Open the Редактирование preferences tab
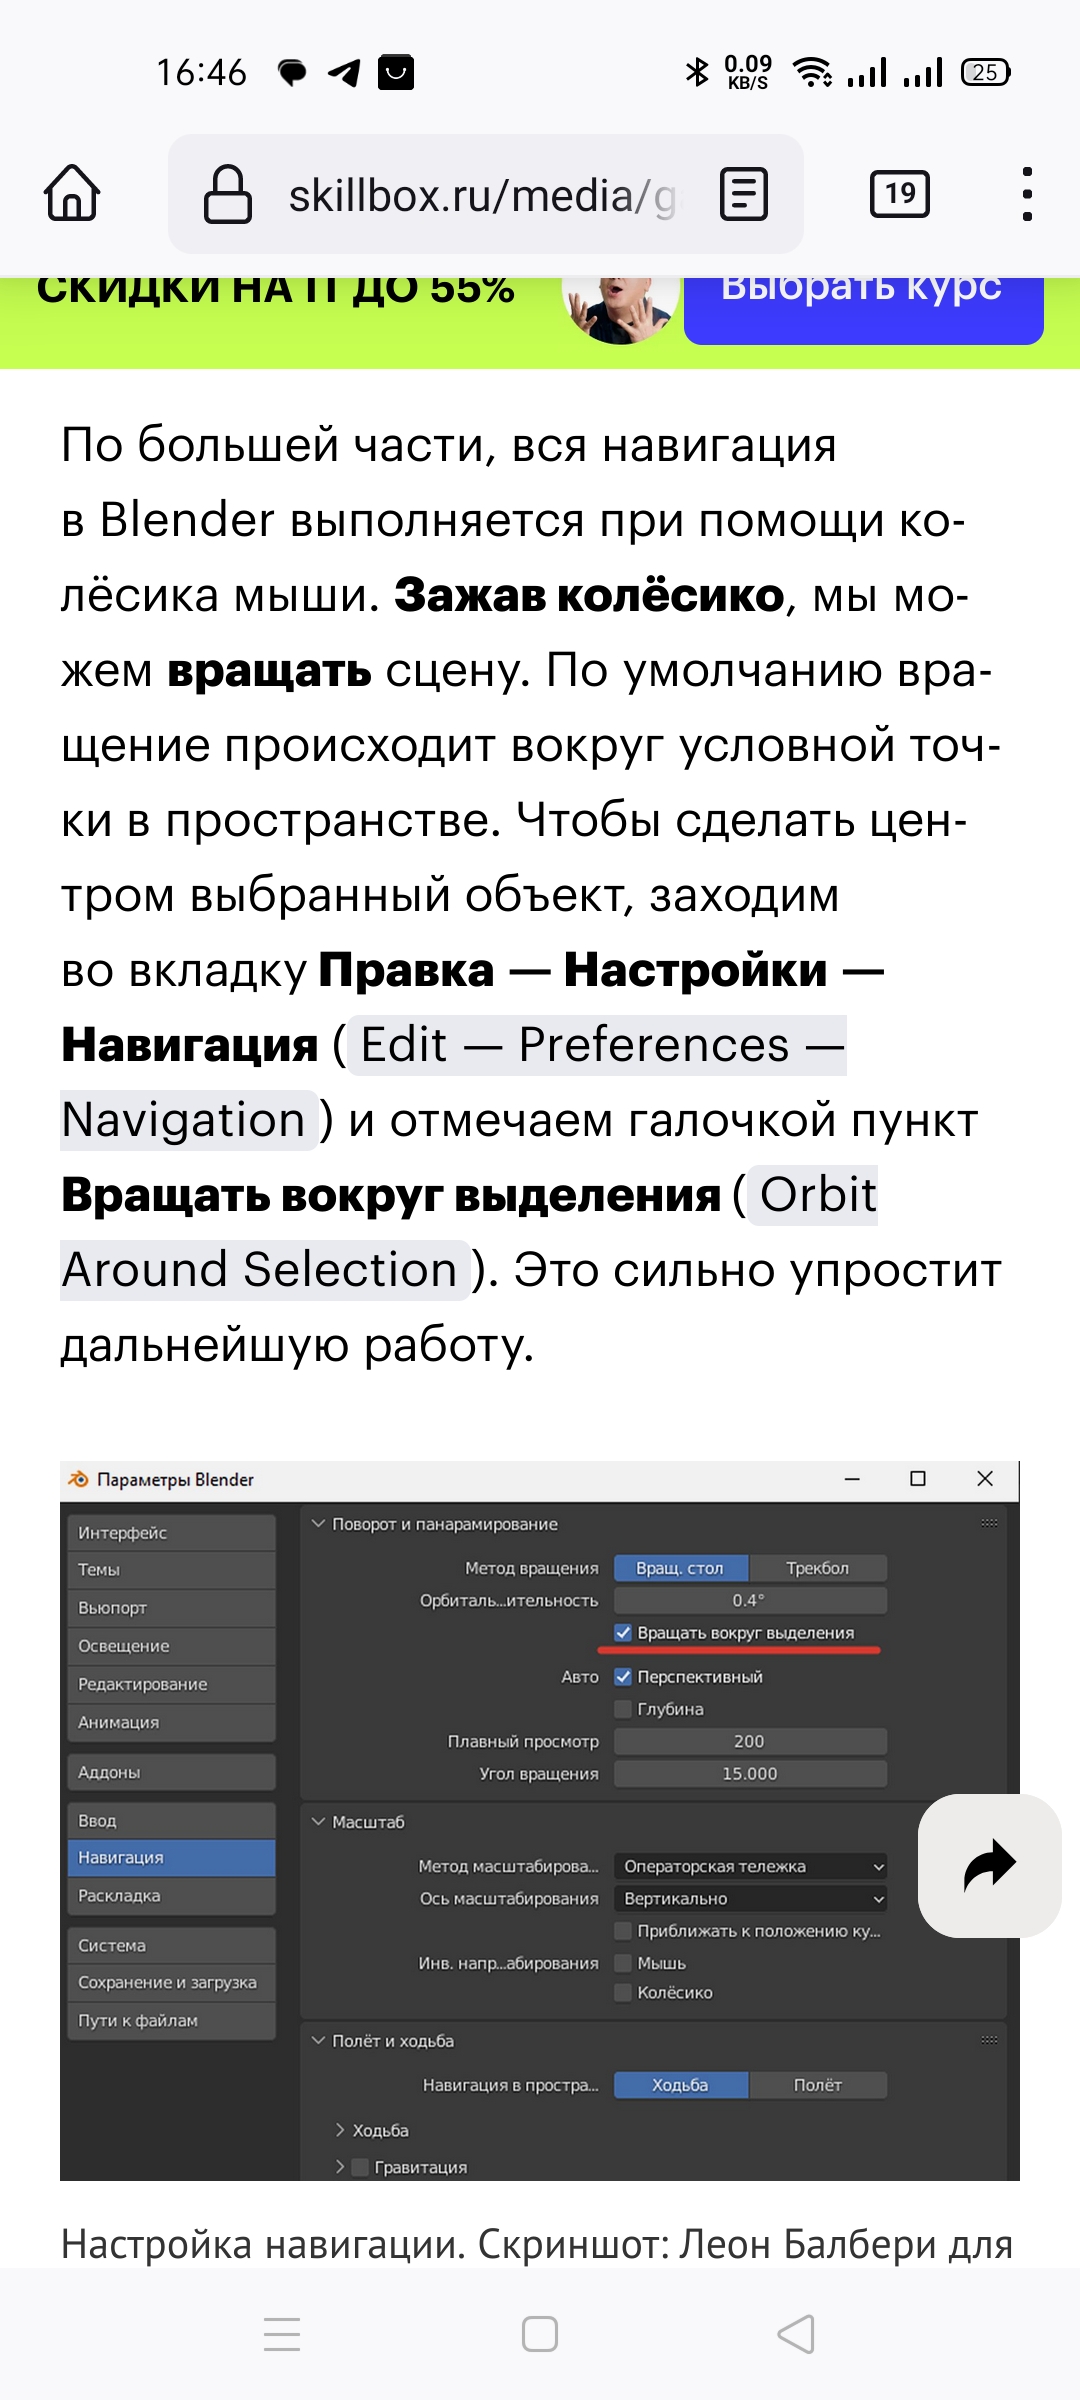 click(171, 1684)
